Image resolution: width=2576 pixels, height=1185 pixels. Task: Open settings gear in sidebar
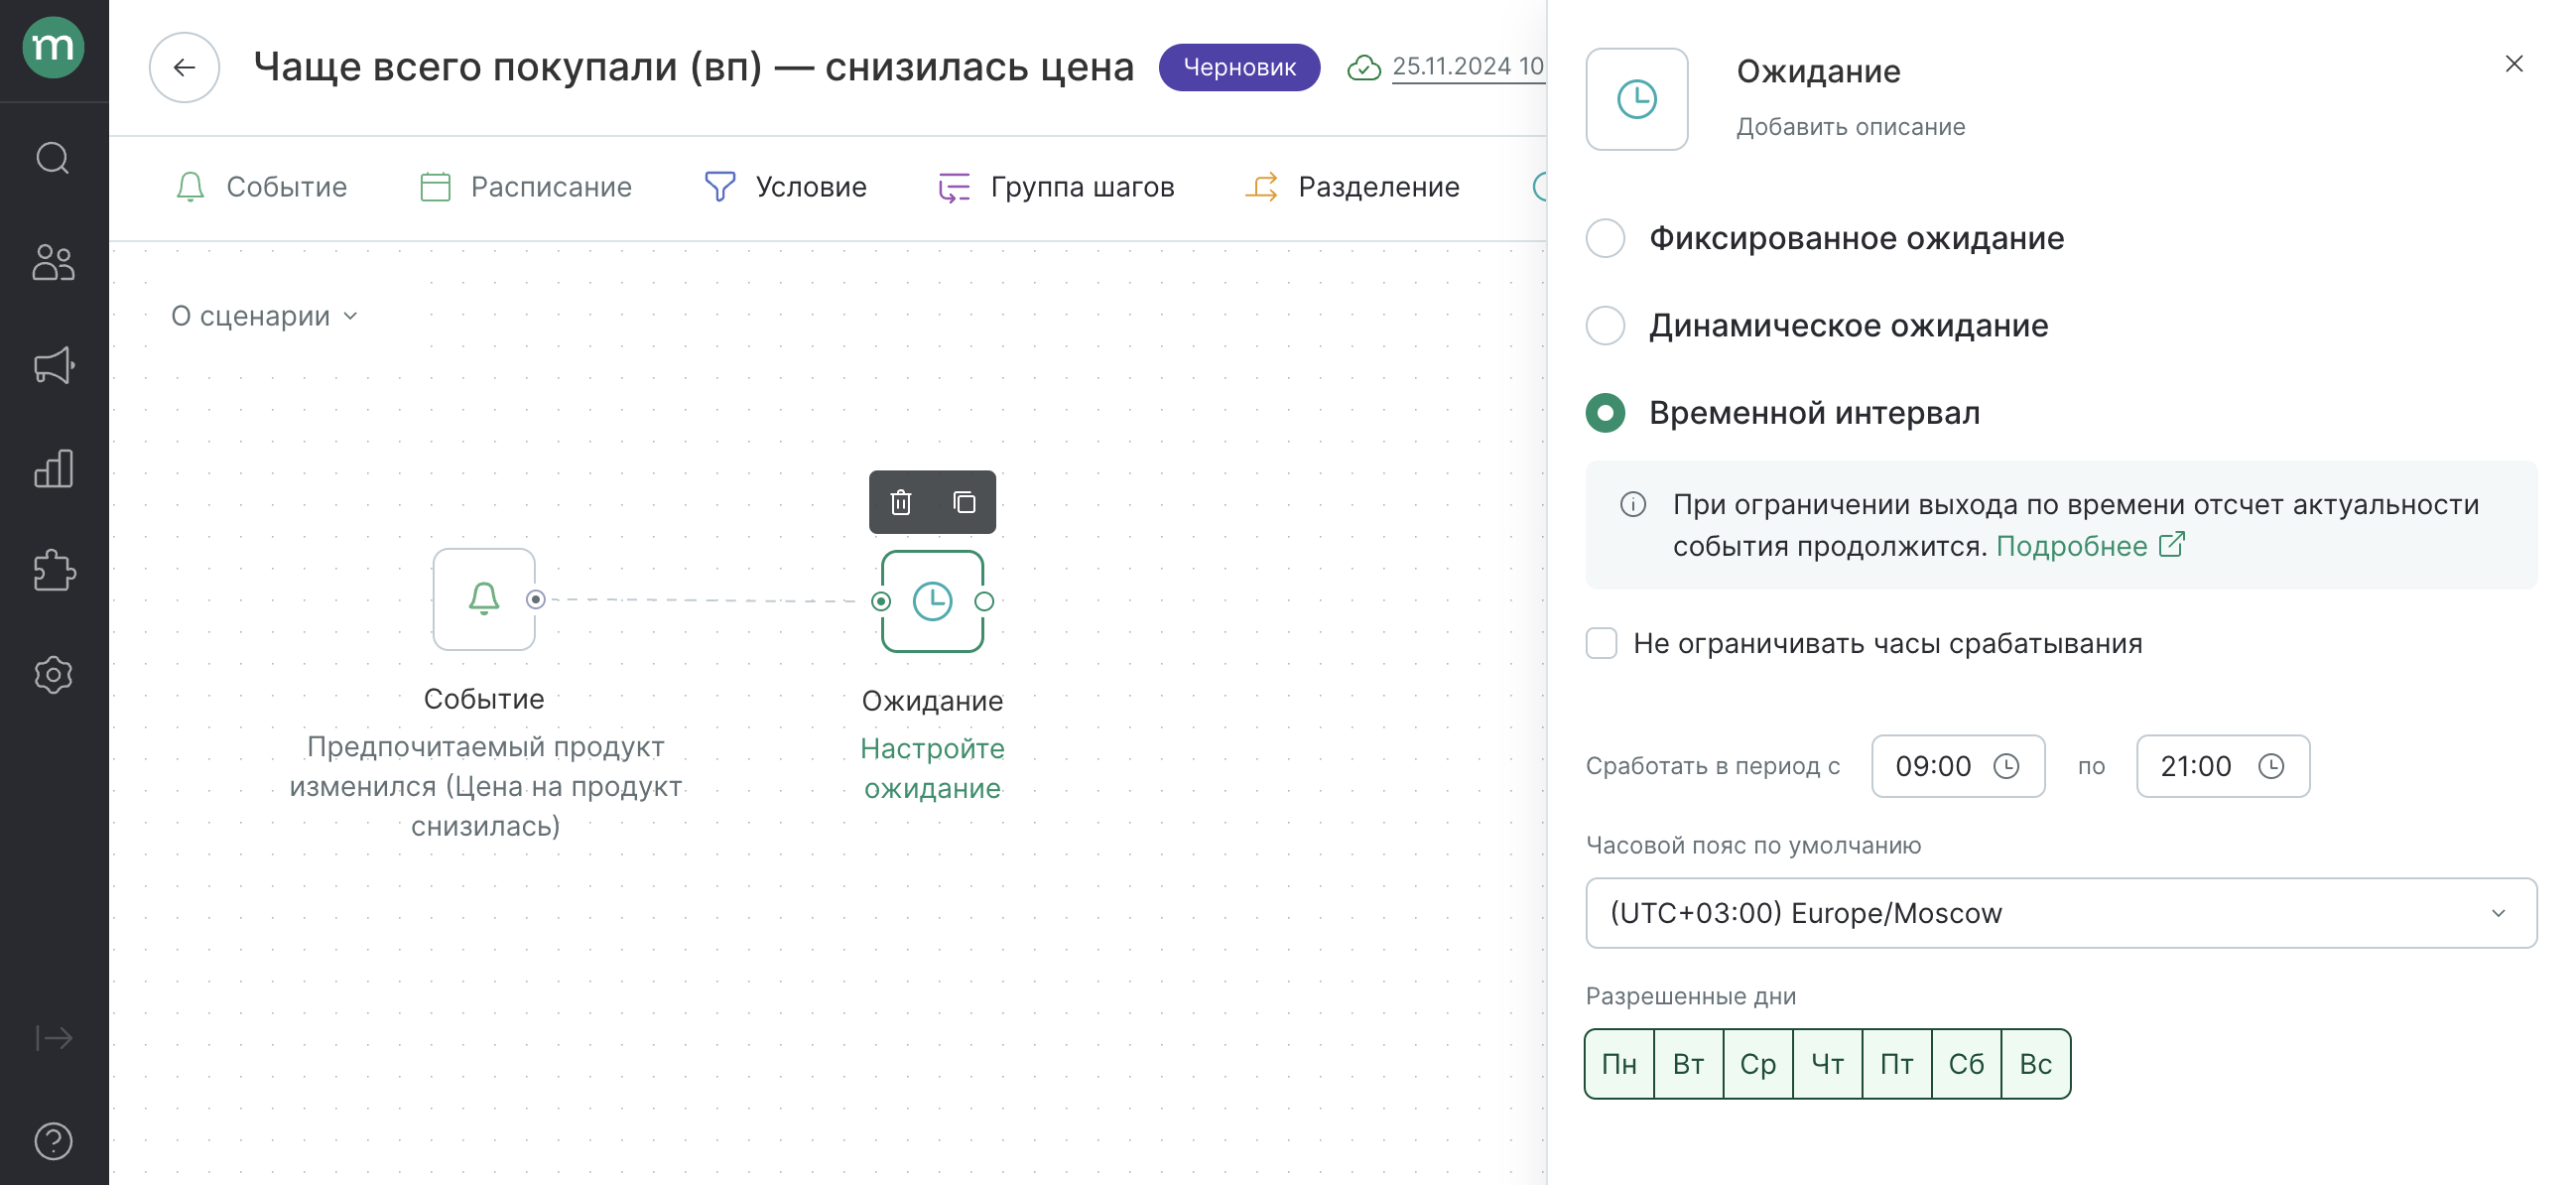(x=53, y=674)
